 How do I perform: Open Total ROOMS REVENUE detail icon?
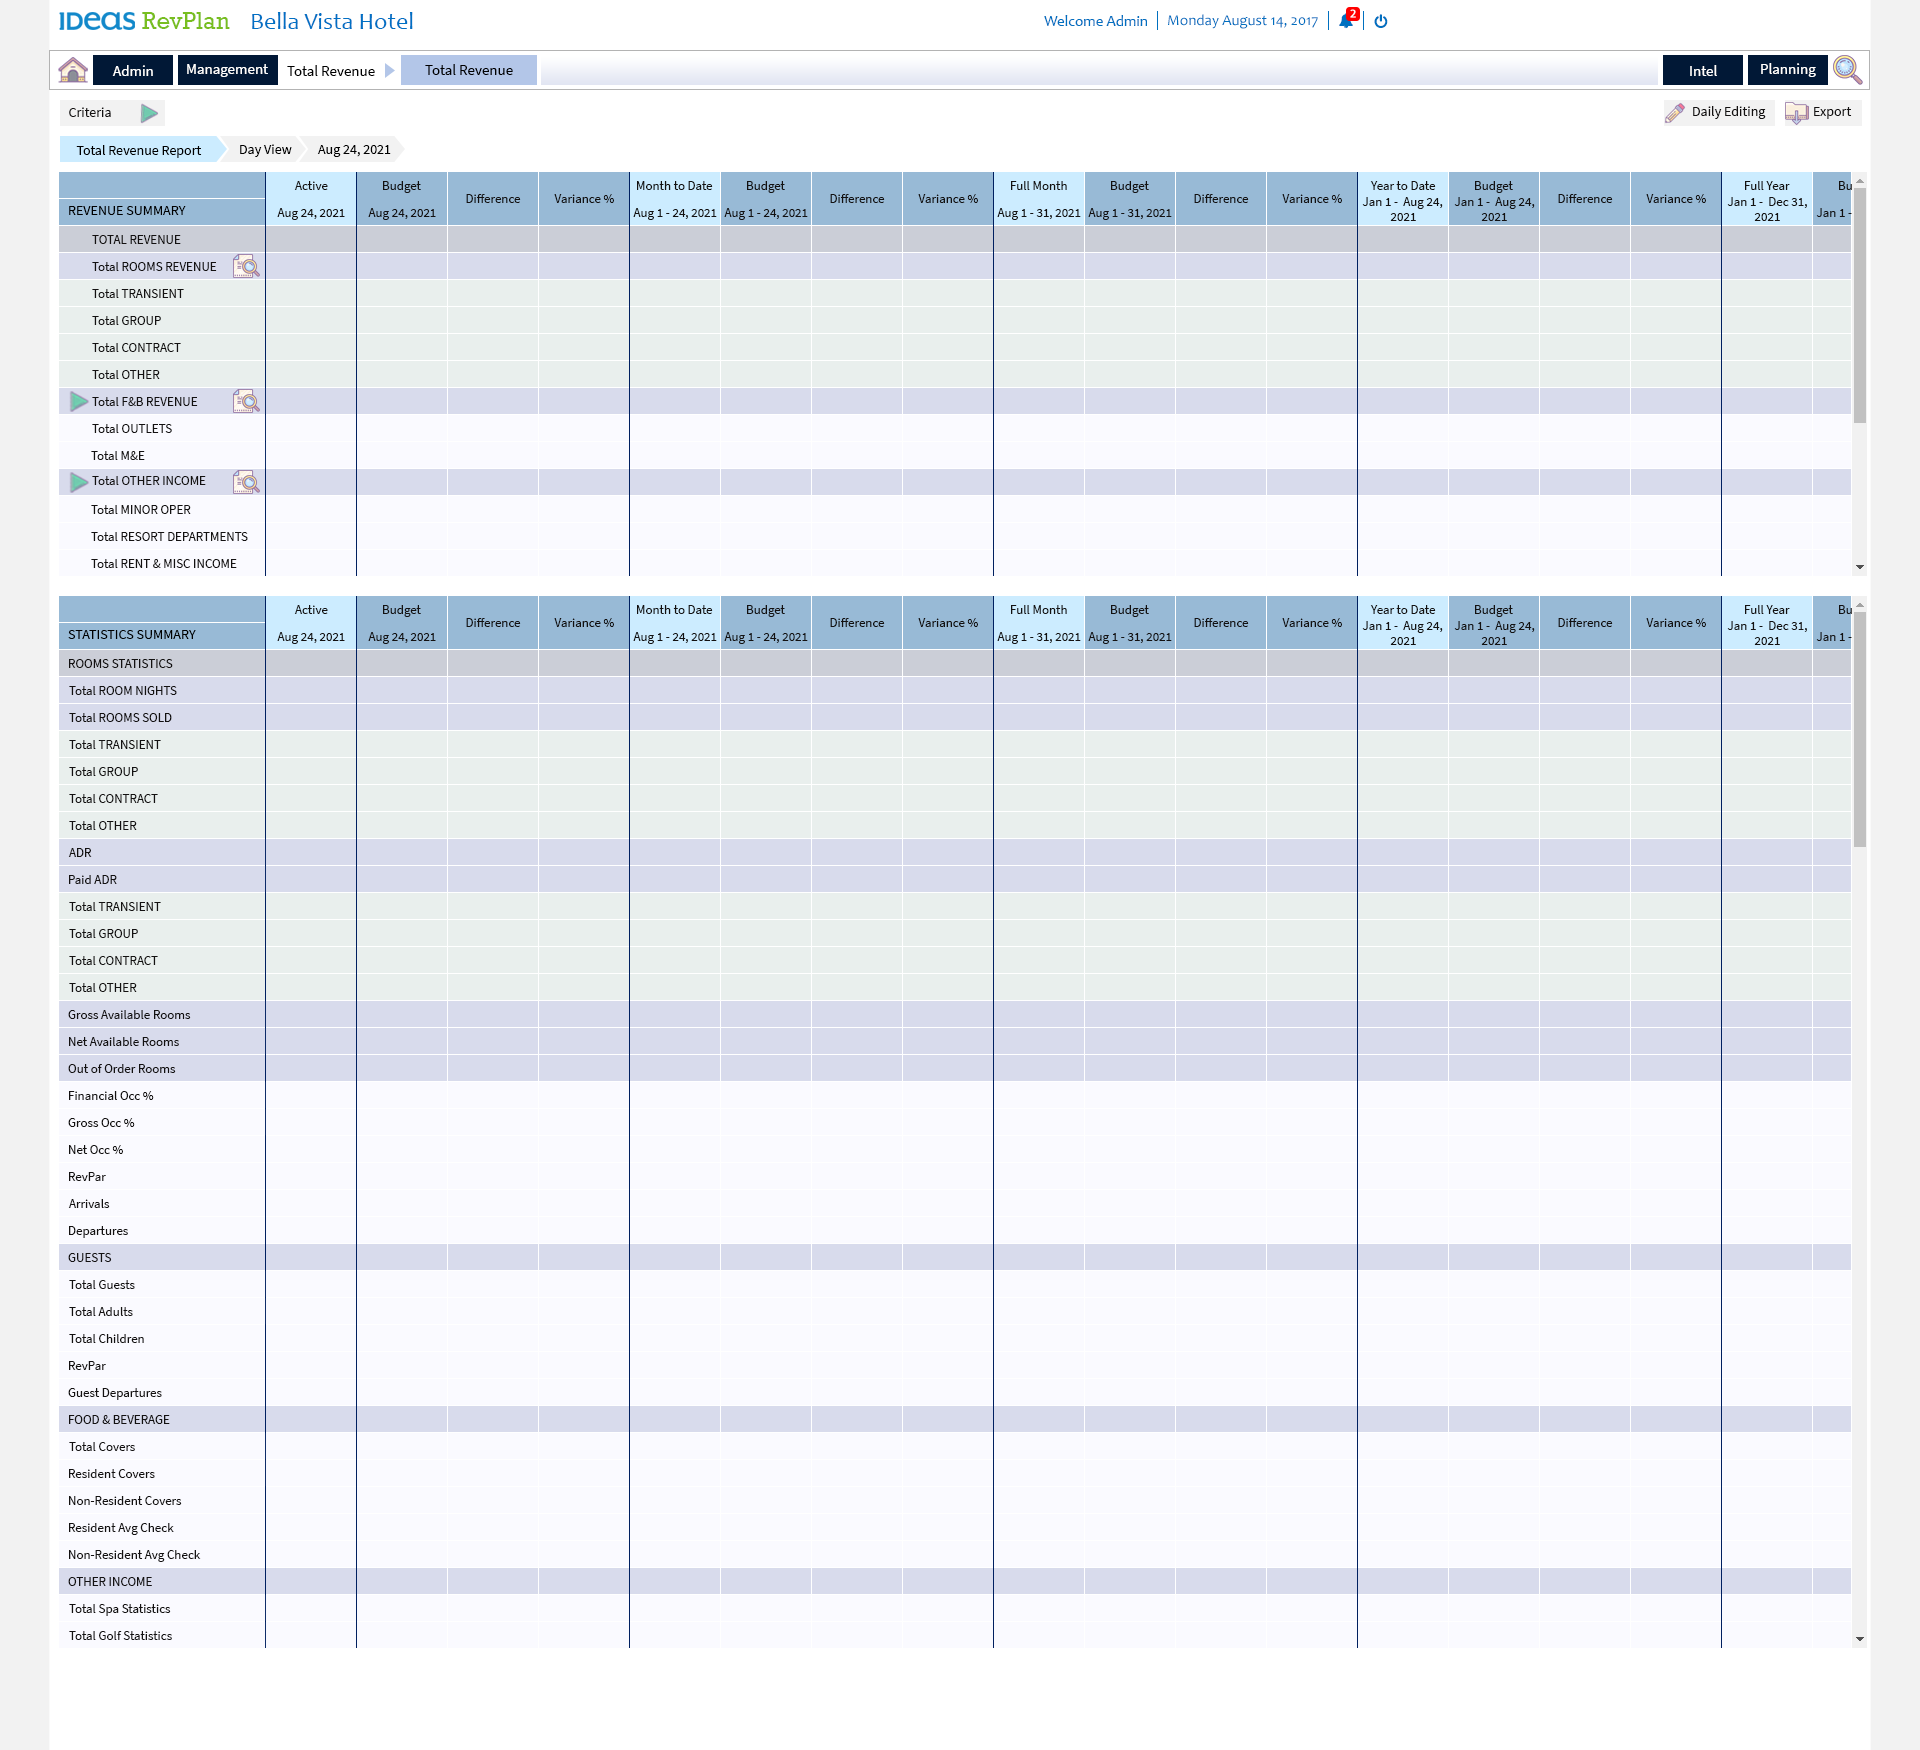pos(246,267)
